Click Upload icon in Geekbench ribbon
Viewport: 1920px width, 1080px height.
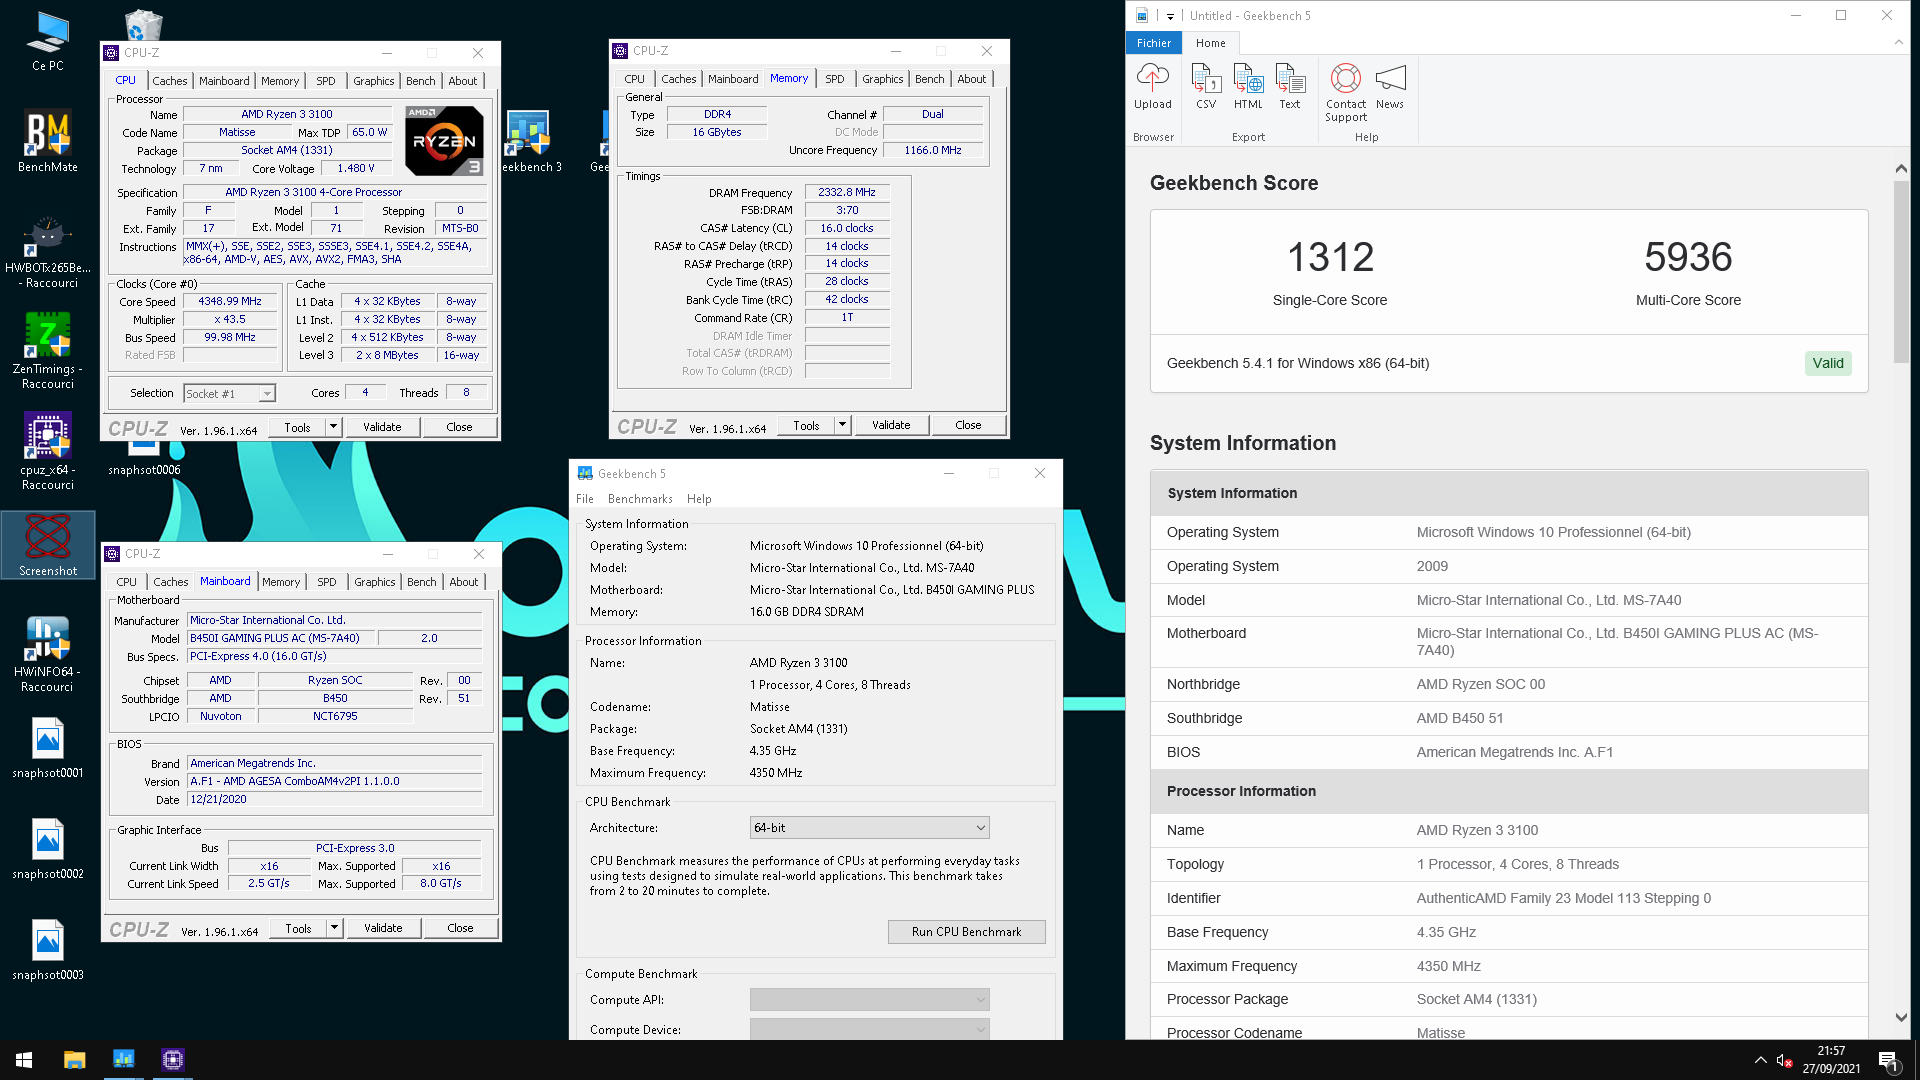[x=1152, y=87]
